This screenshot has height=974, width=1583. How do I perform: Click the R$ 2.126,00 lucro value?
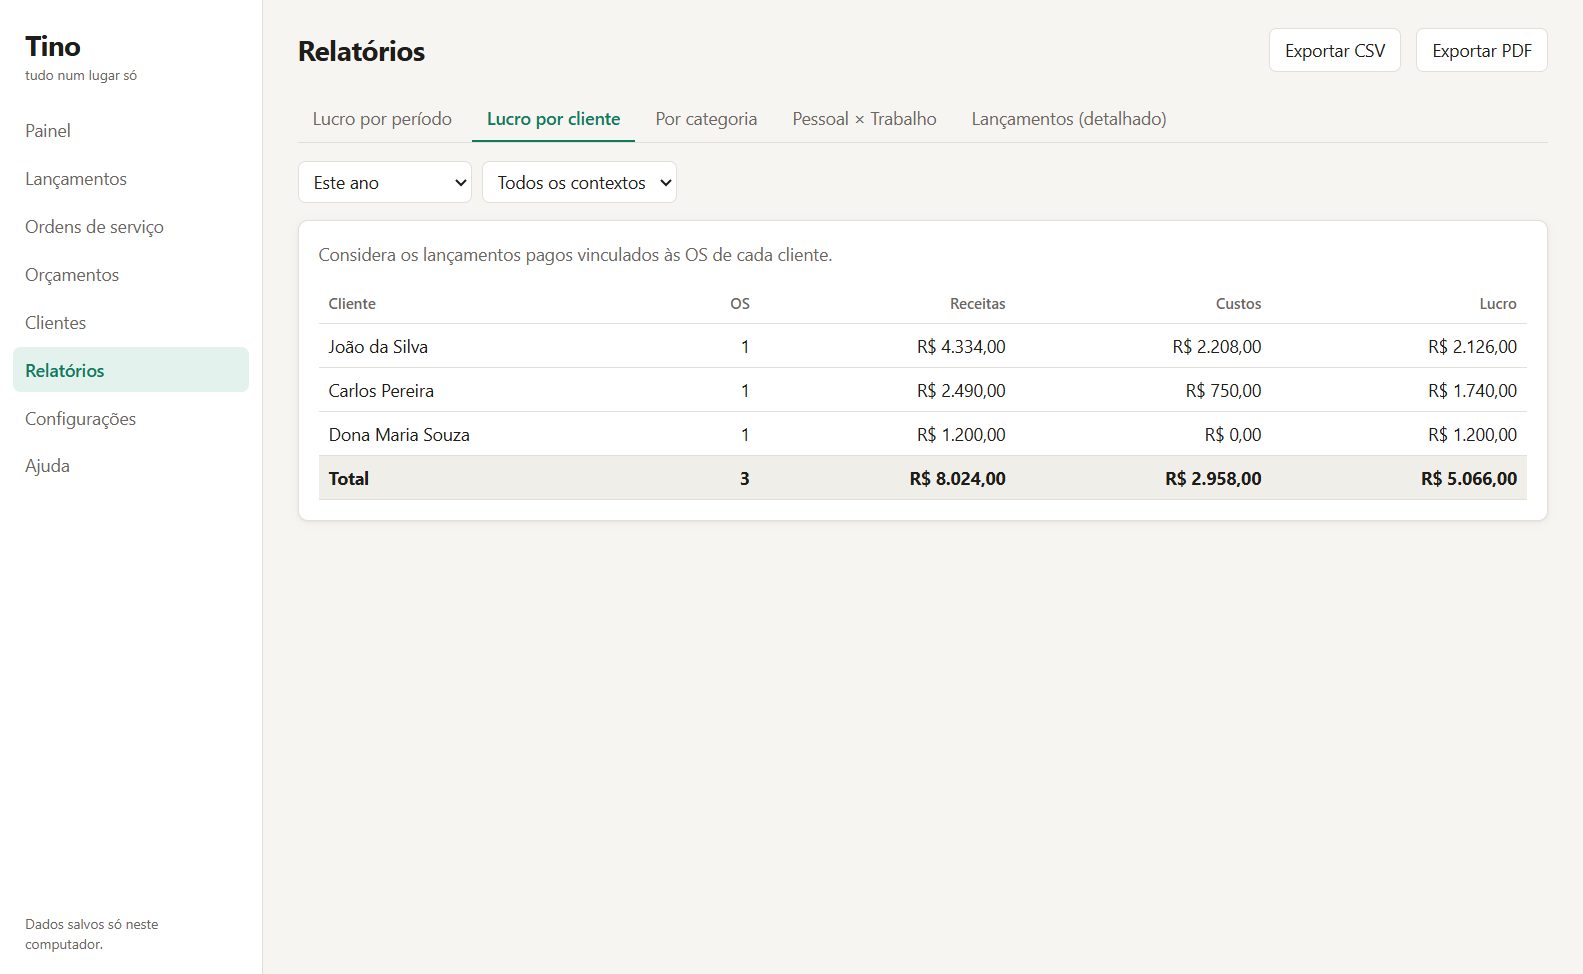coord(1472,347)
